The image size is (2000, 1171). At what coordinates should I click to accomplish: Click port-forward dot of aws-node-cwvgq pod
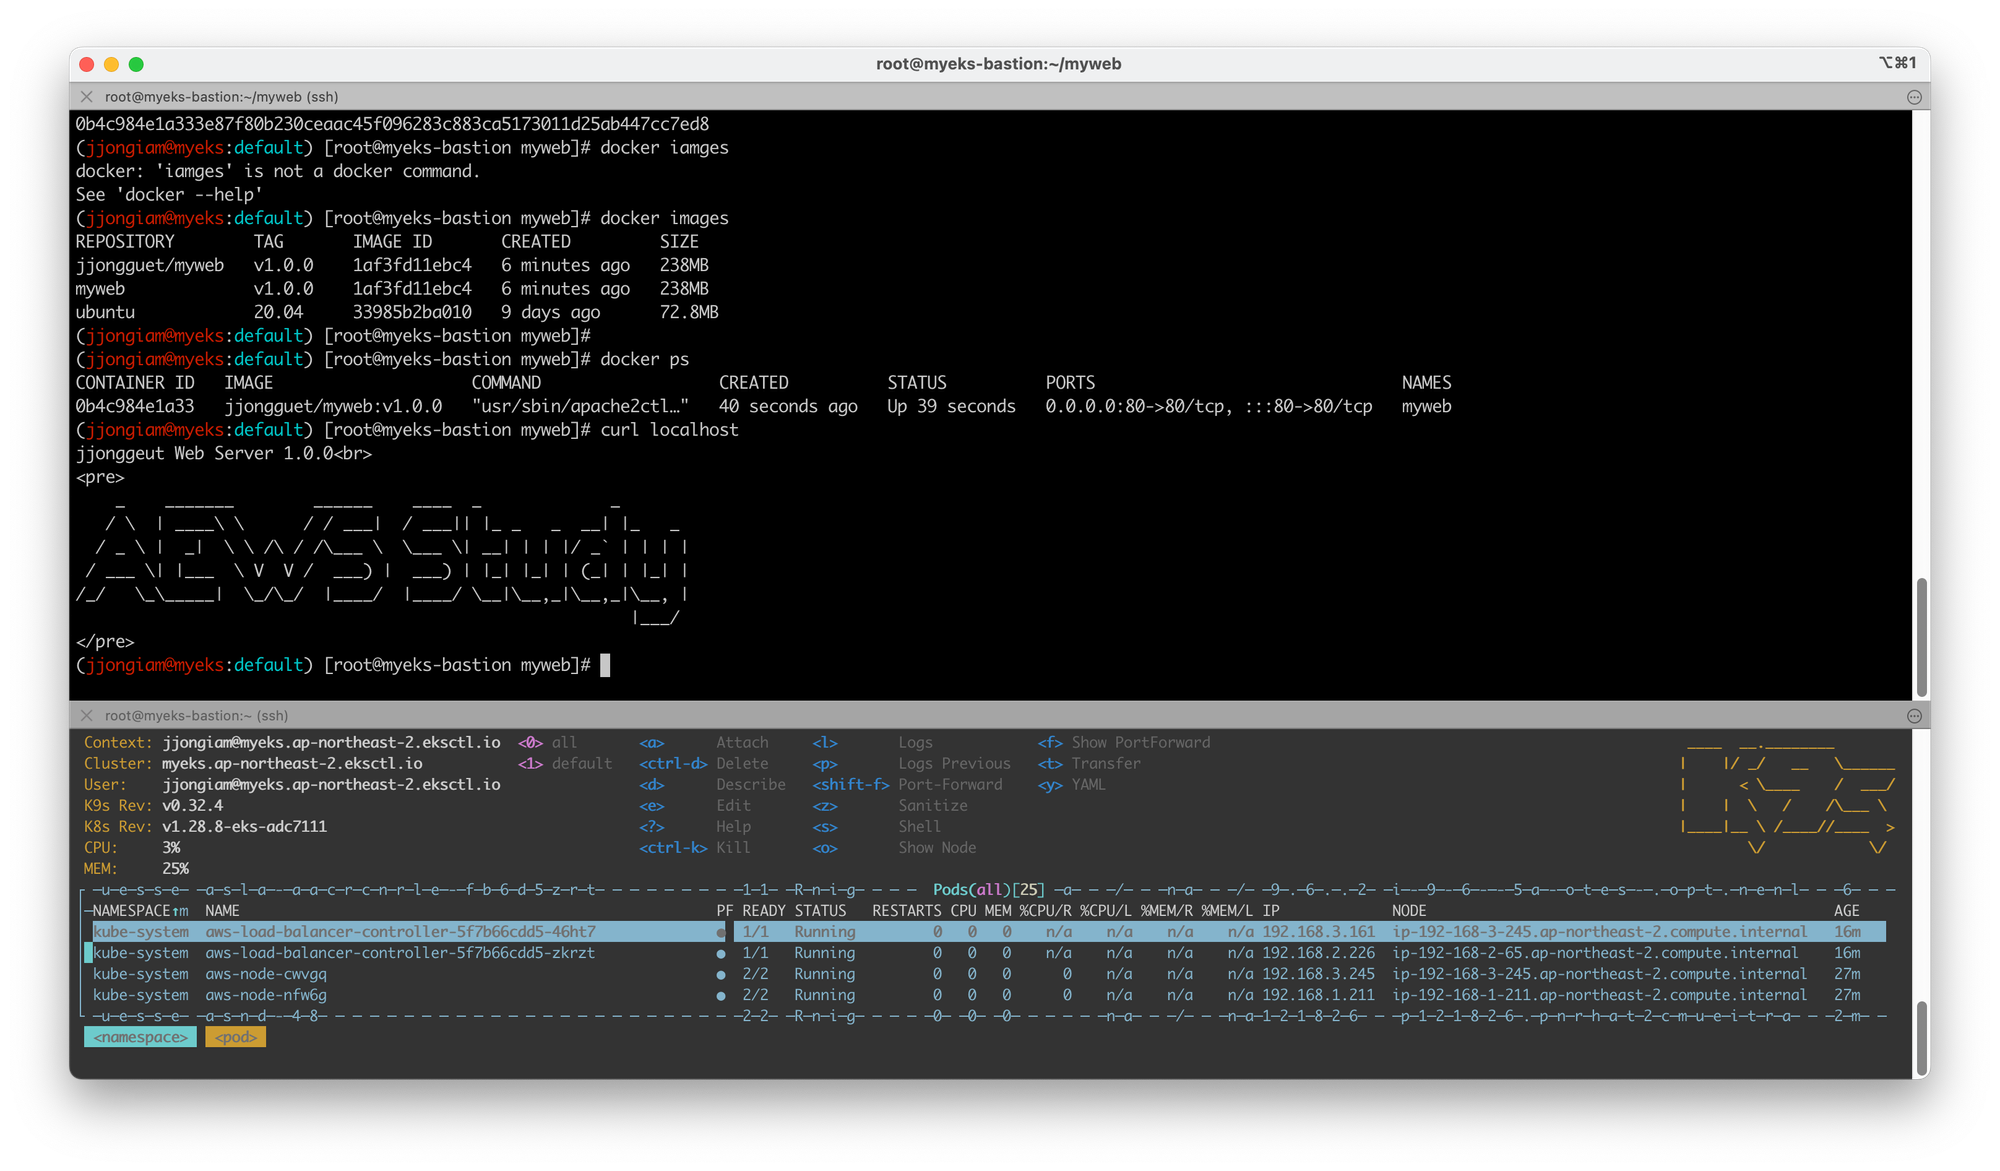721,975
